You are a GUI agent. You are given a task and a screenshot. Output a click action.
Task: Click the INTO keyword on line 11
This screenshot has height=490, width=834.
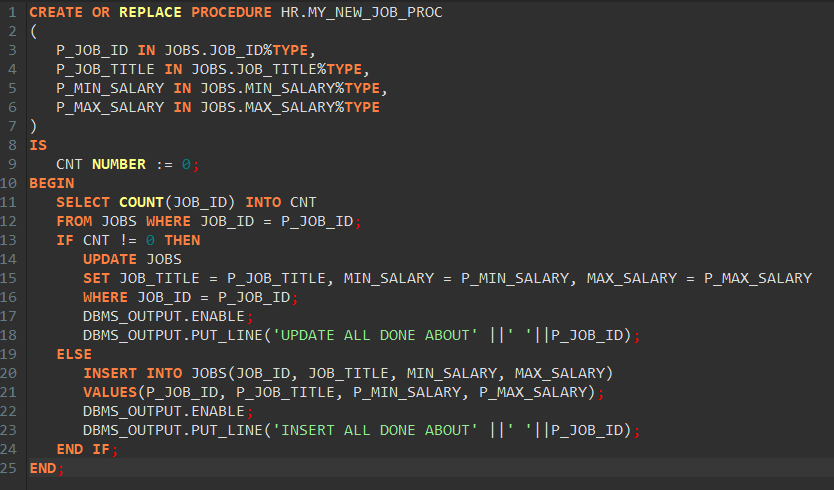263,202
